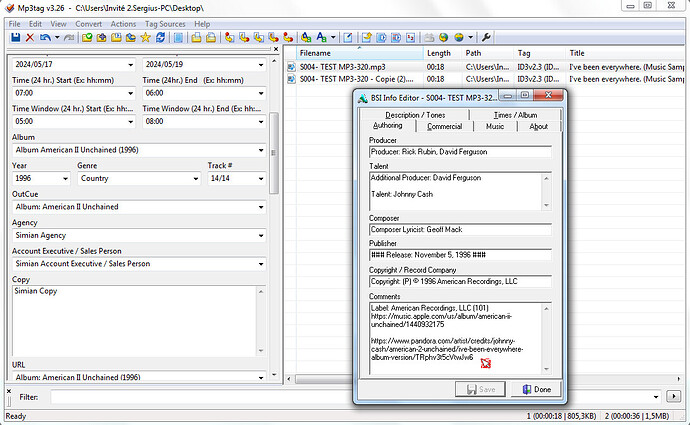The image size is (690, 425).
Task: Expand the Track # 14/14 dropdown
Action: point(261,179)
